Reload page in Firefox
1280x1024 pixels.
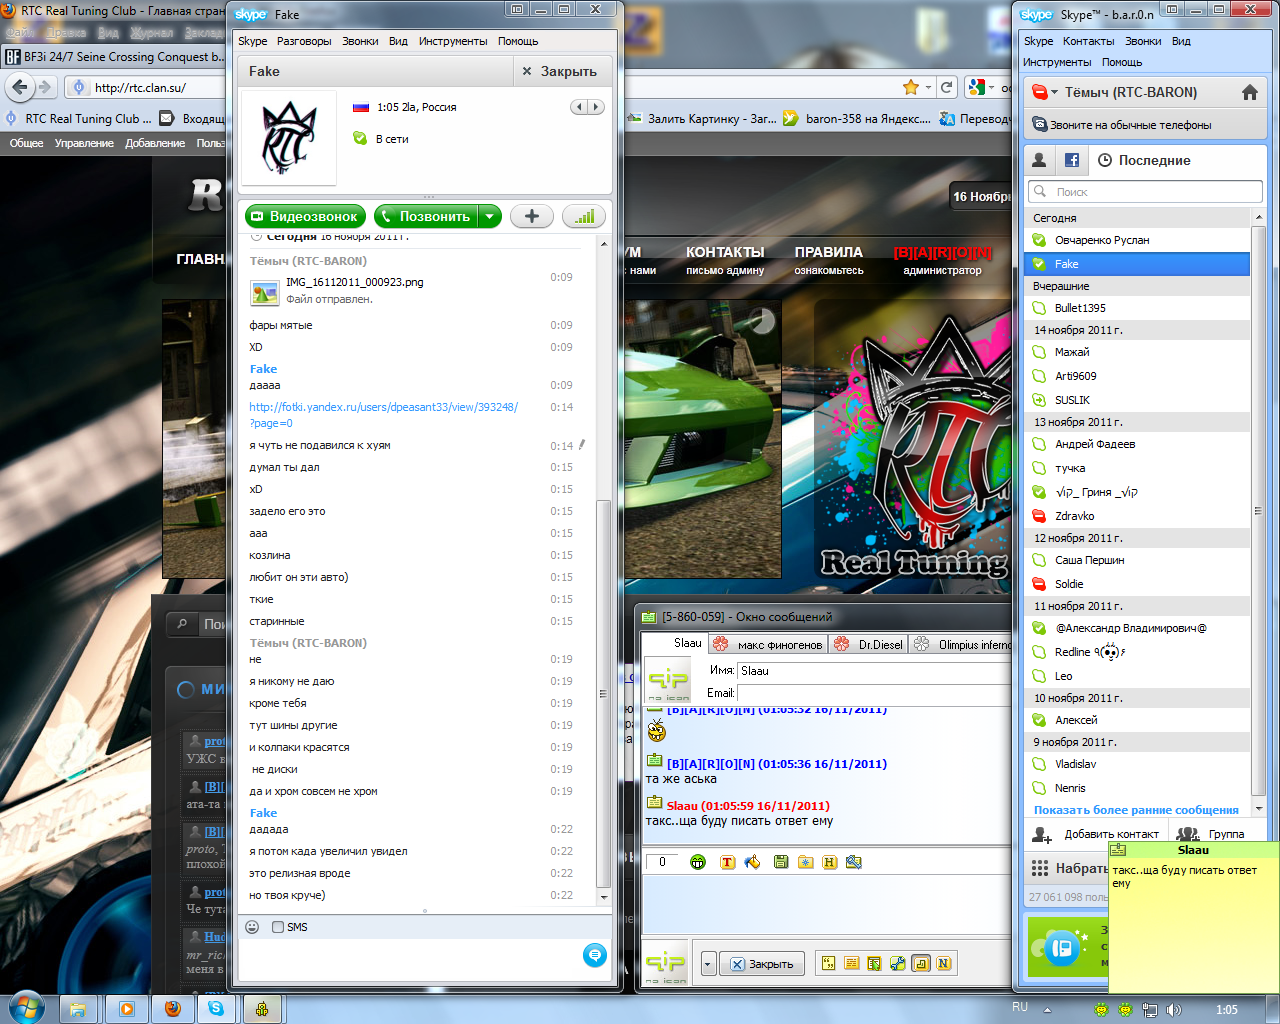(946, 87)
